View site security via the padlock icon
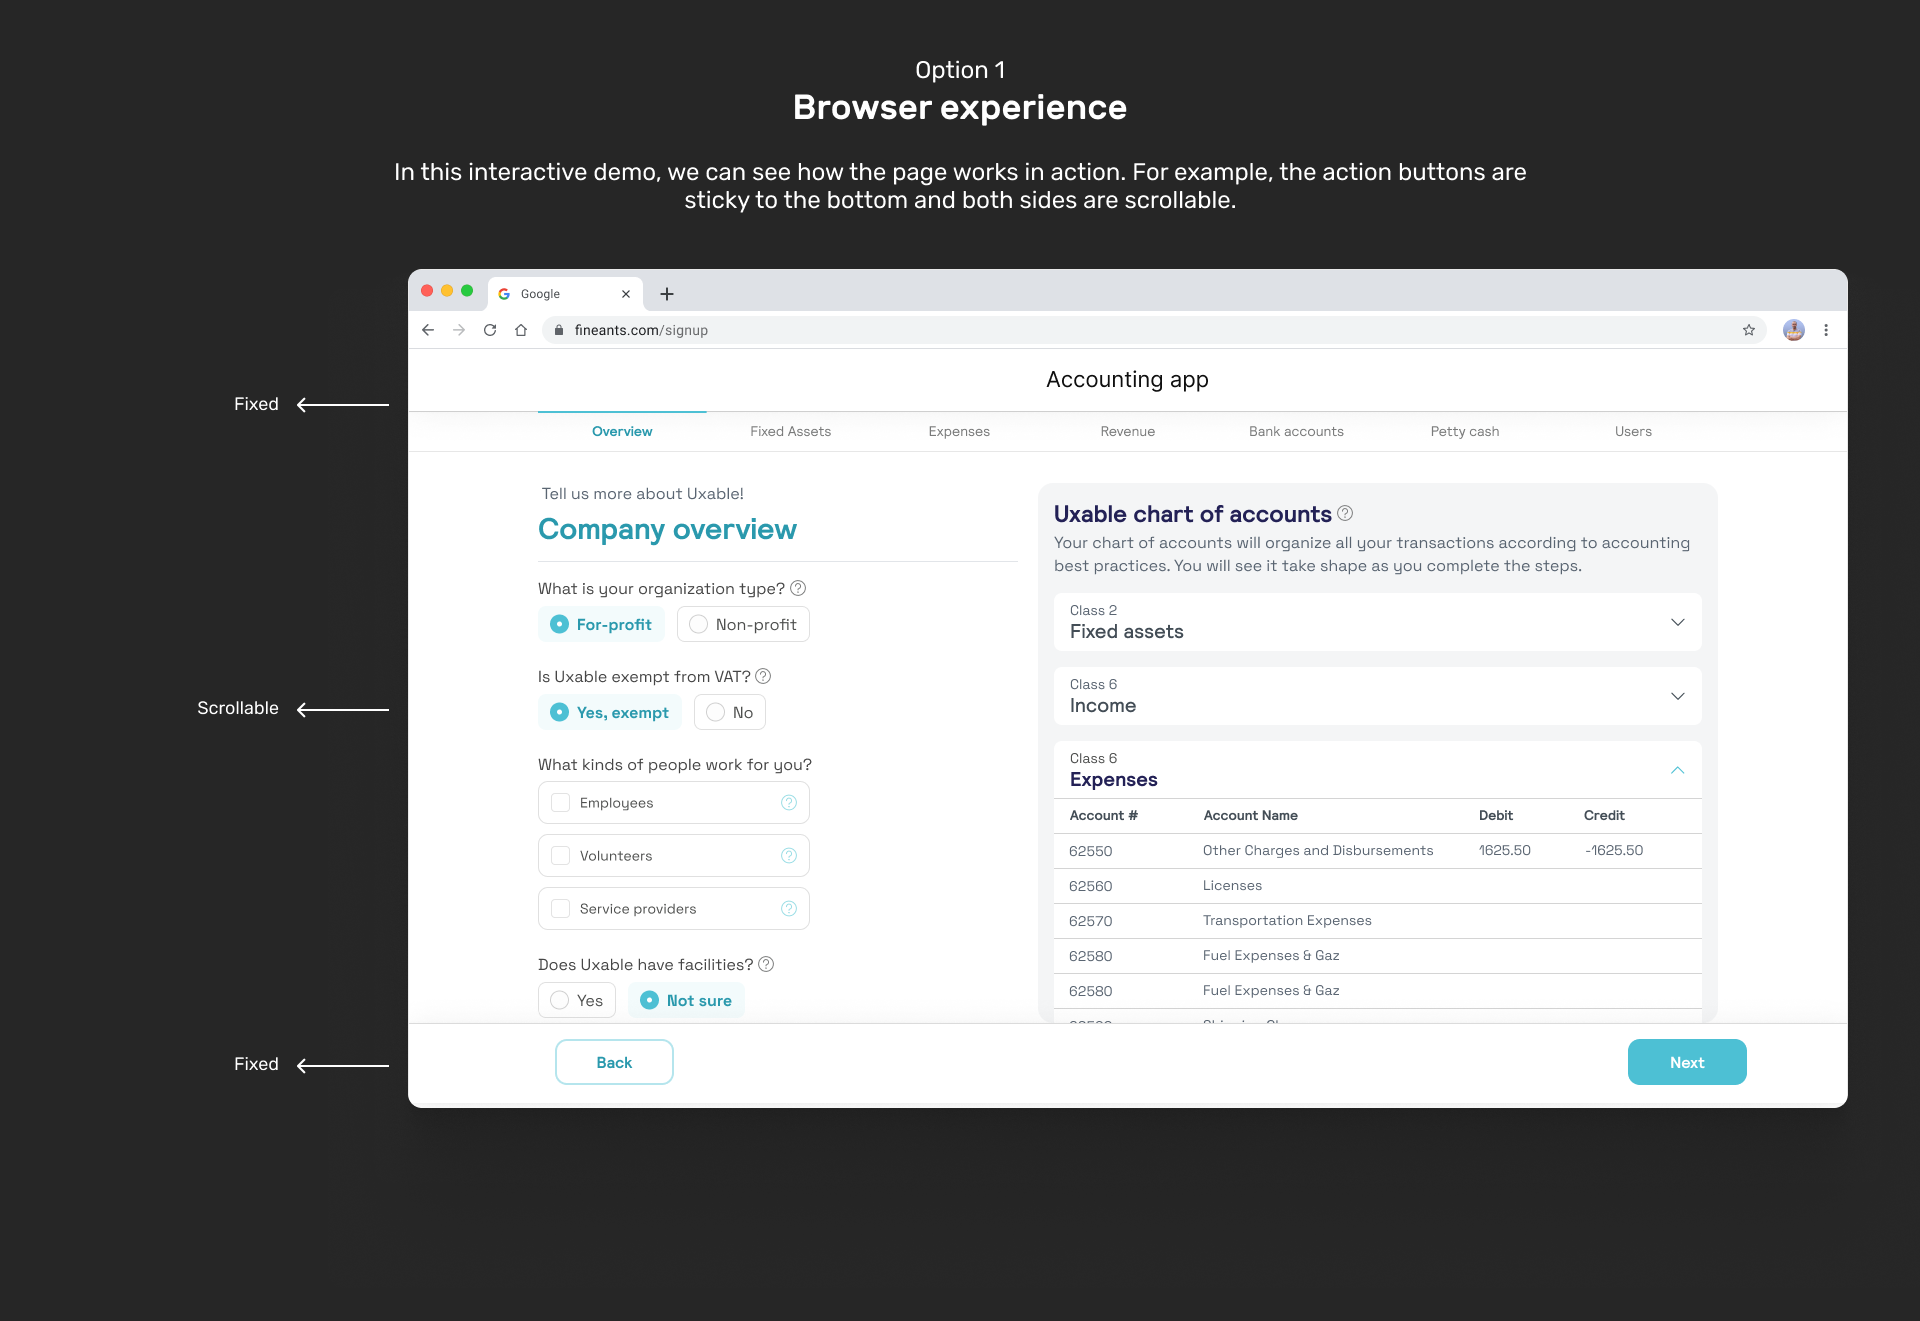The height and width of the screenshot is (1321, 1920). 559,330
